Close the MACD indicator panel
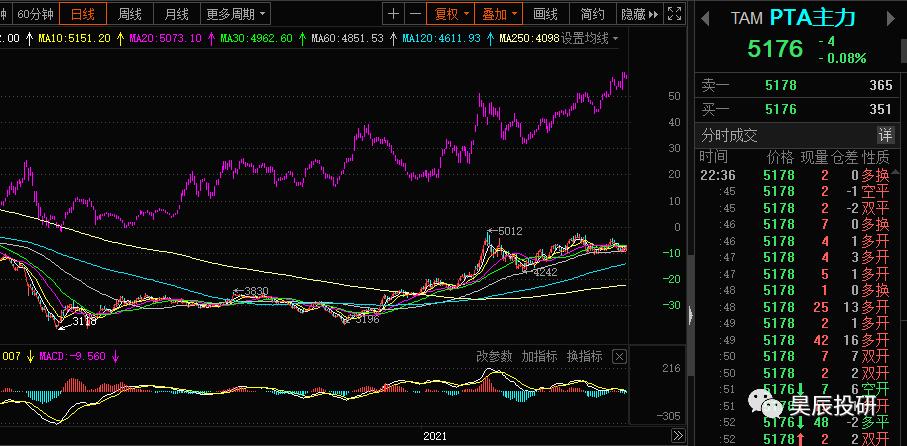The image size is (907, 446). point(617,356)
